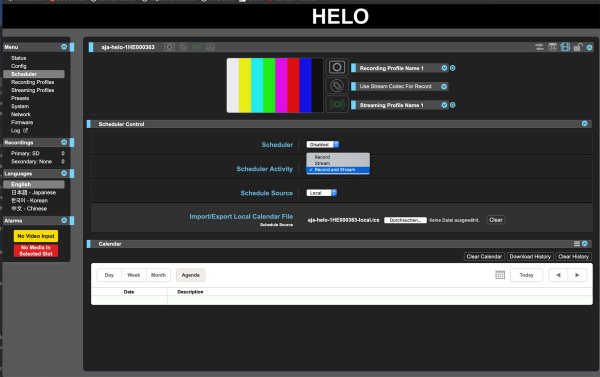Open the Log external link
The height and width of the screenshot is (377, 600).
[x=19, y=131]
